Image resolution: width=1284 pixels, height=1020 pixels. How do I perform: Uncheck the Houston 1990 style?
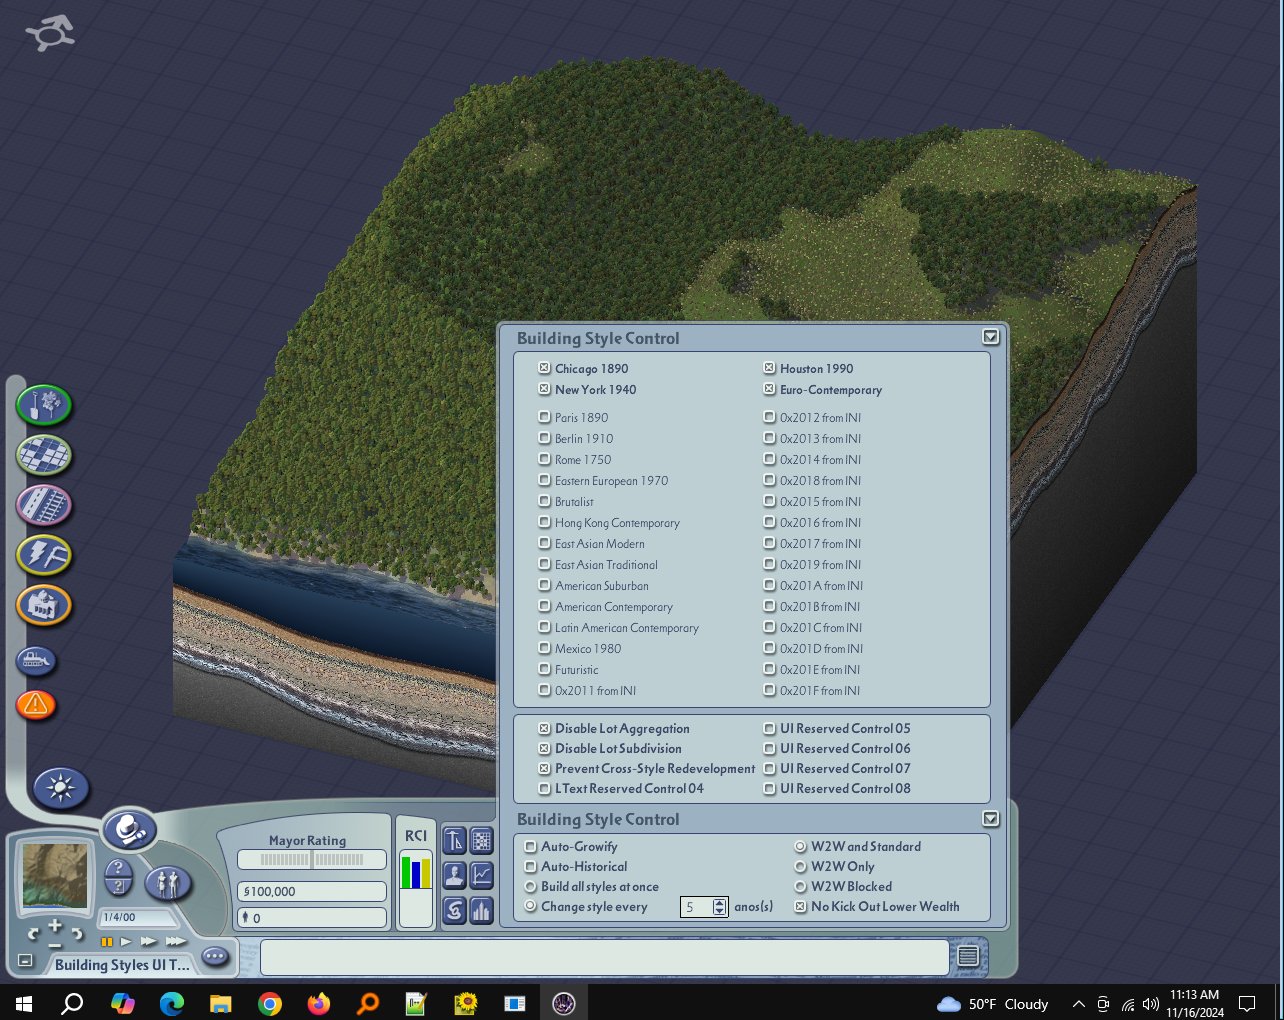pyautogui.click(x=769, y=368)
